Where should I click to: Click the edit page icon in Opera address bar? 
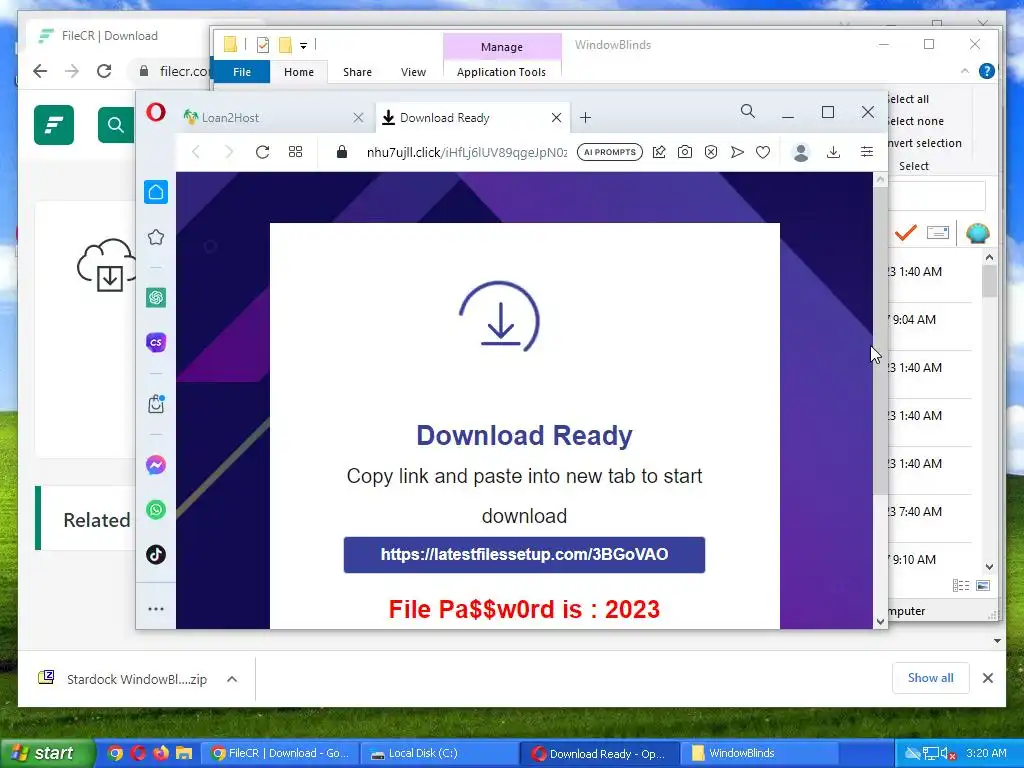point(659,152)
